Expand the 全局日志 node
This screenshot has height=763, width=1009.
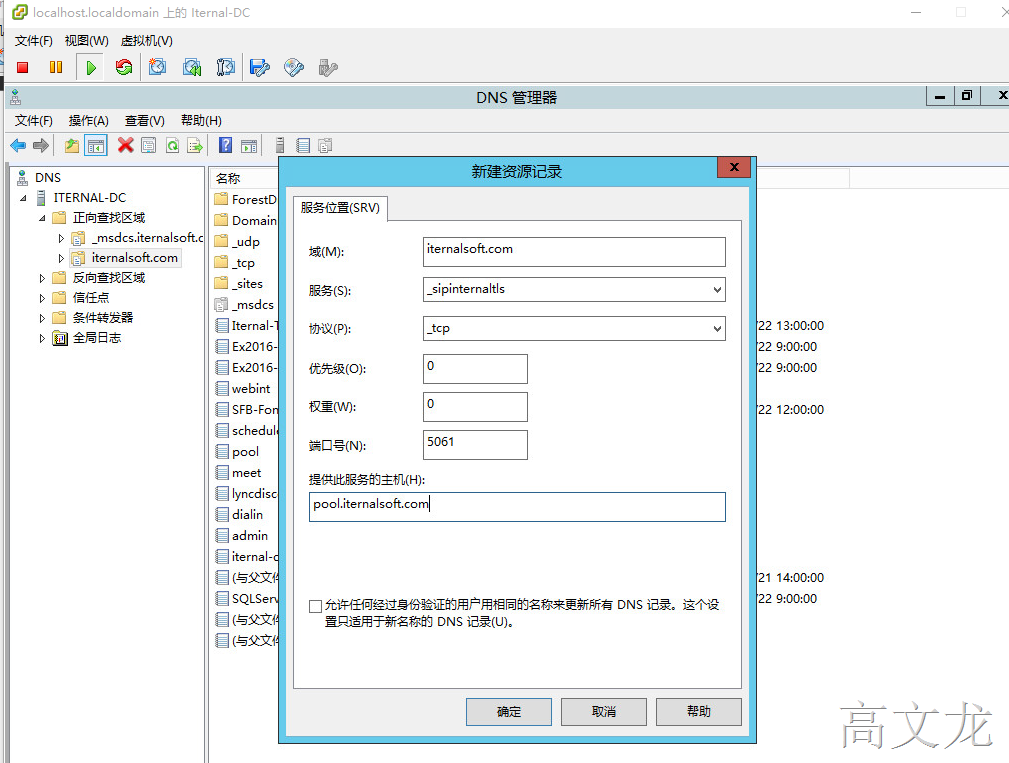[42, 338]
